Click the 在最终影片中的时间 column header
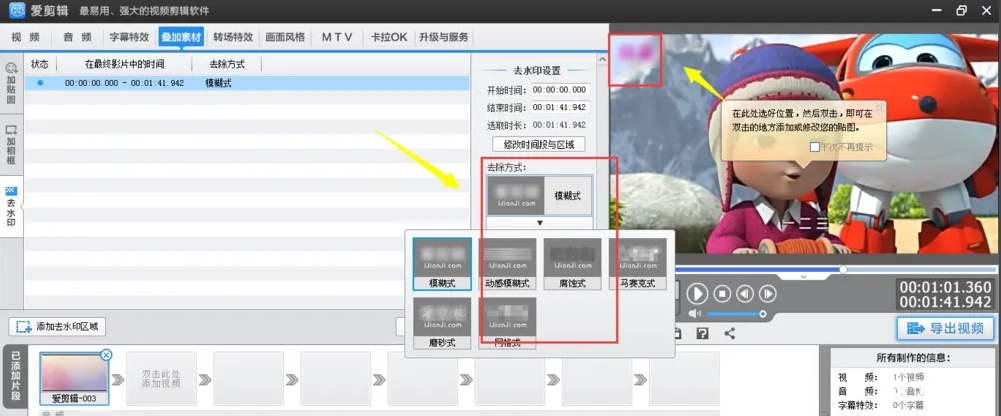Screen dimensions: 1001x416 (124, 64)
